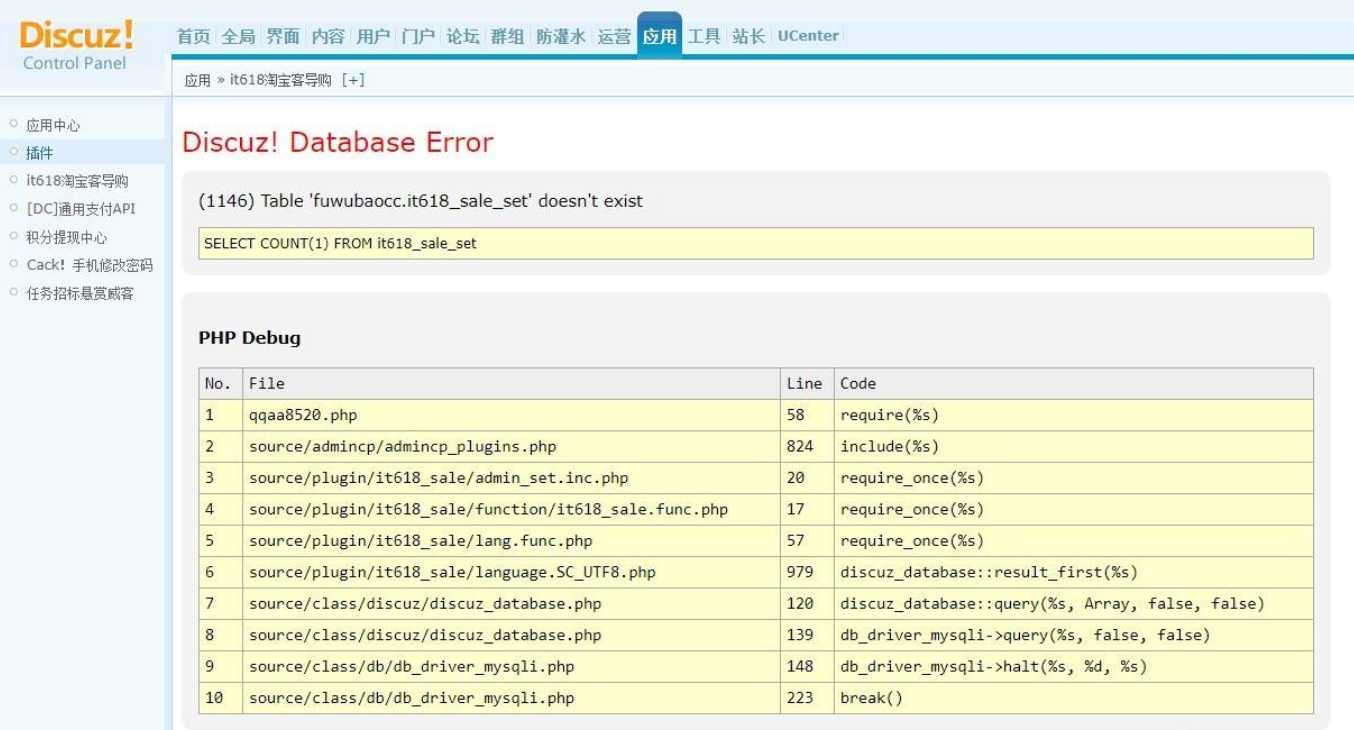The width and height of the screenshot is (1354, 730).
Task: Click the db_driver_mysqli.php file cell in row 10
Action: coord(511,698)
